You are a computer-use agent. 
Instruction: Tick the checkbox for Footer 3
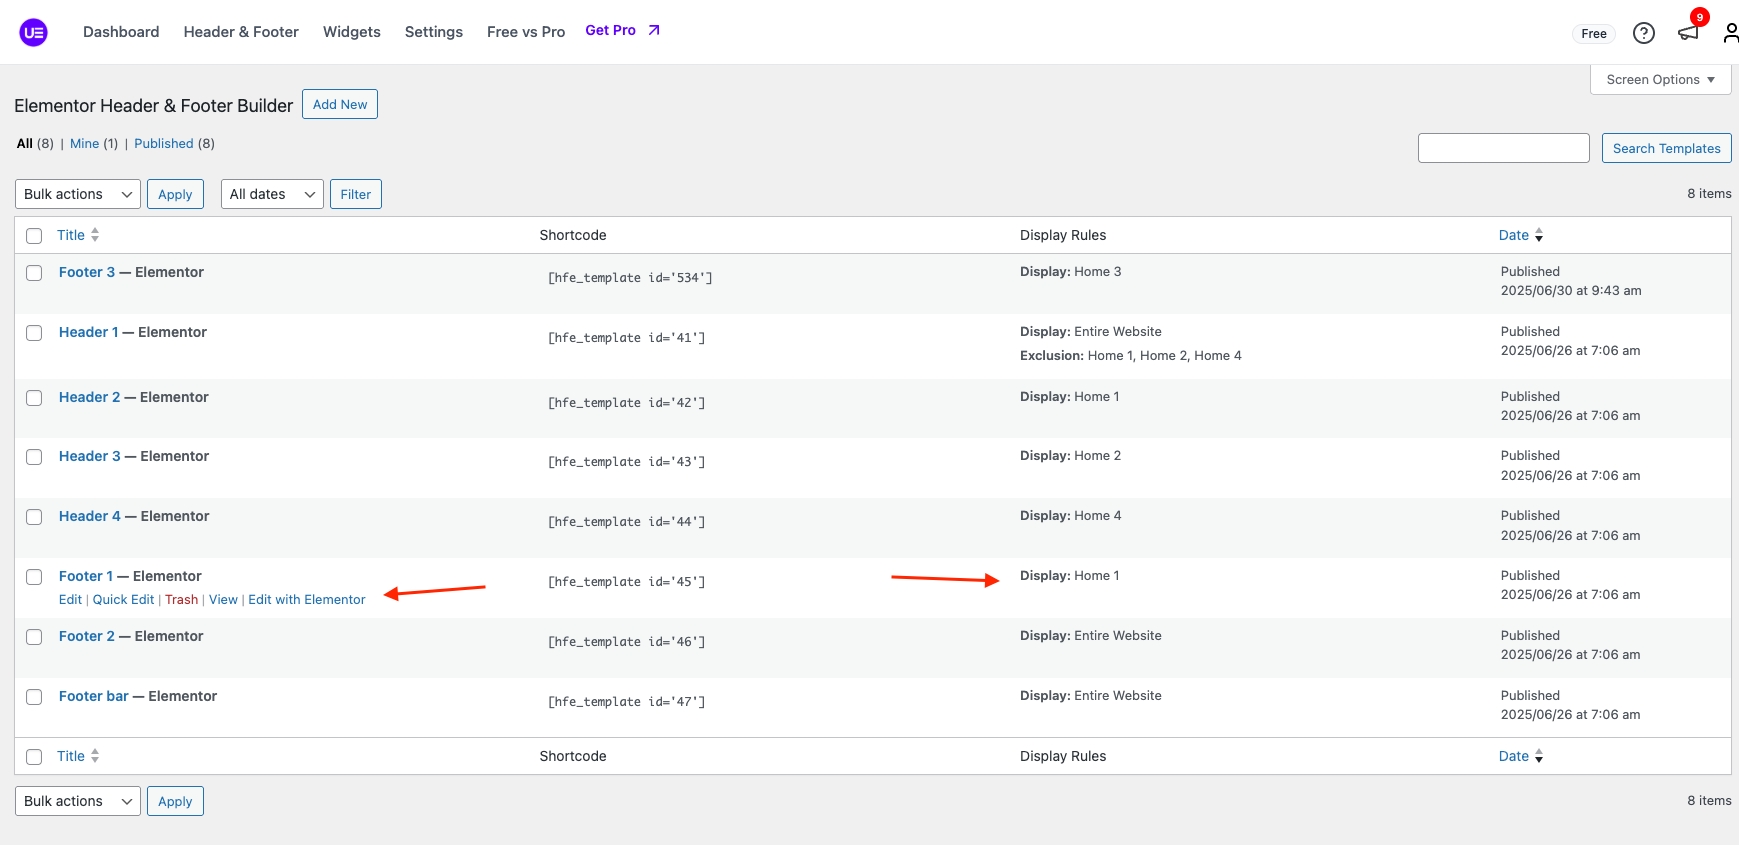34,273
